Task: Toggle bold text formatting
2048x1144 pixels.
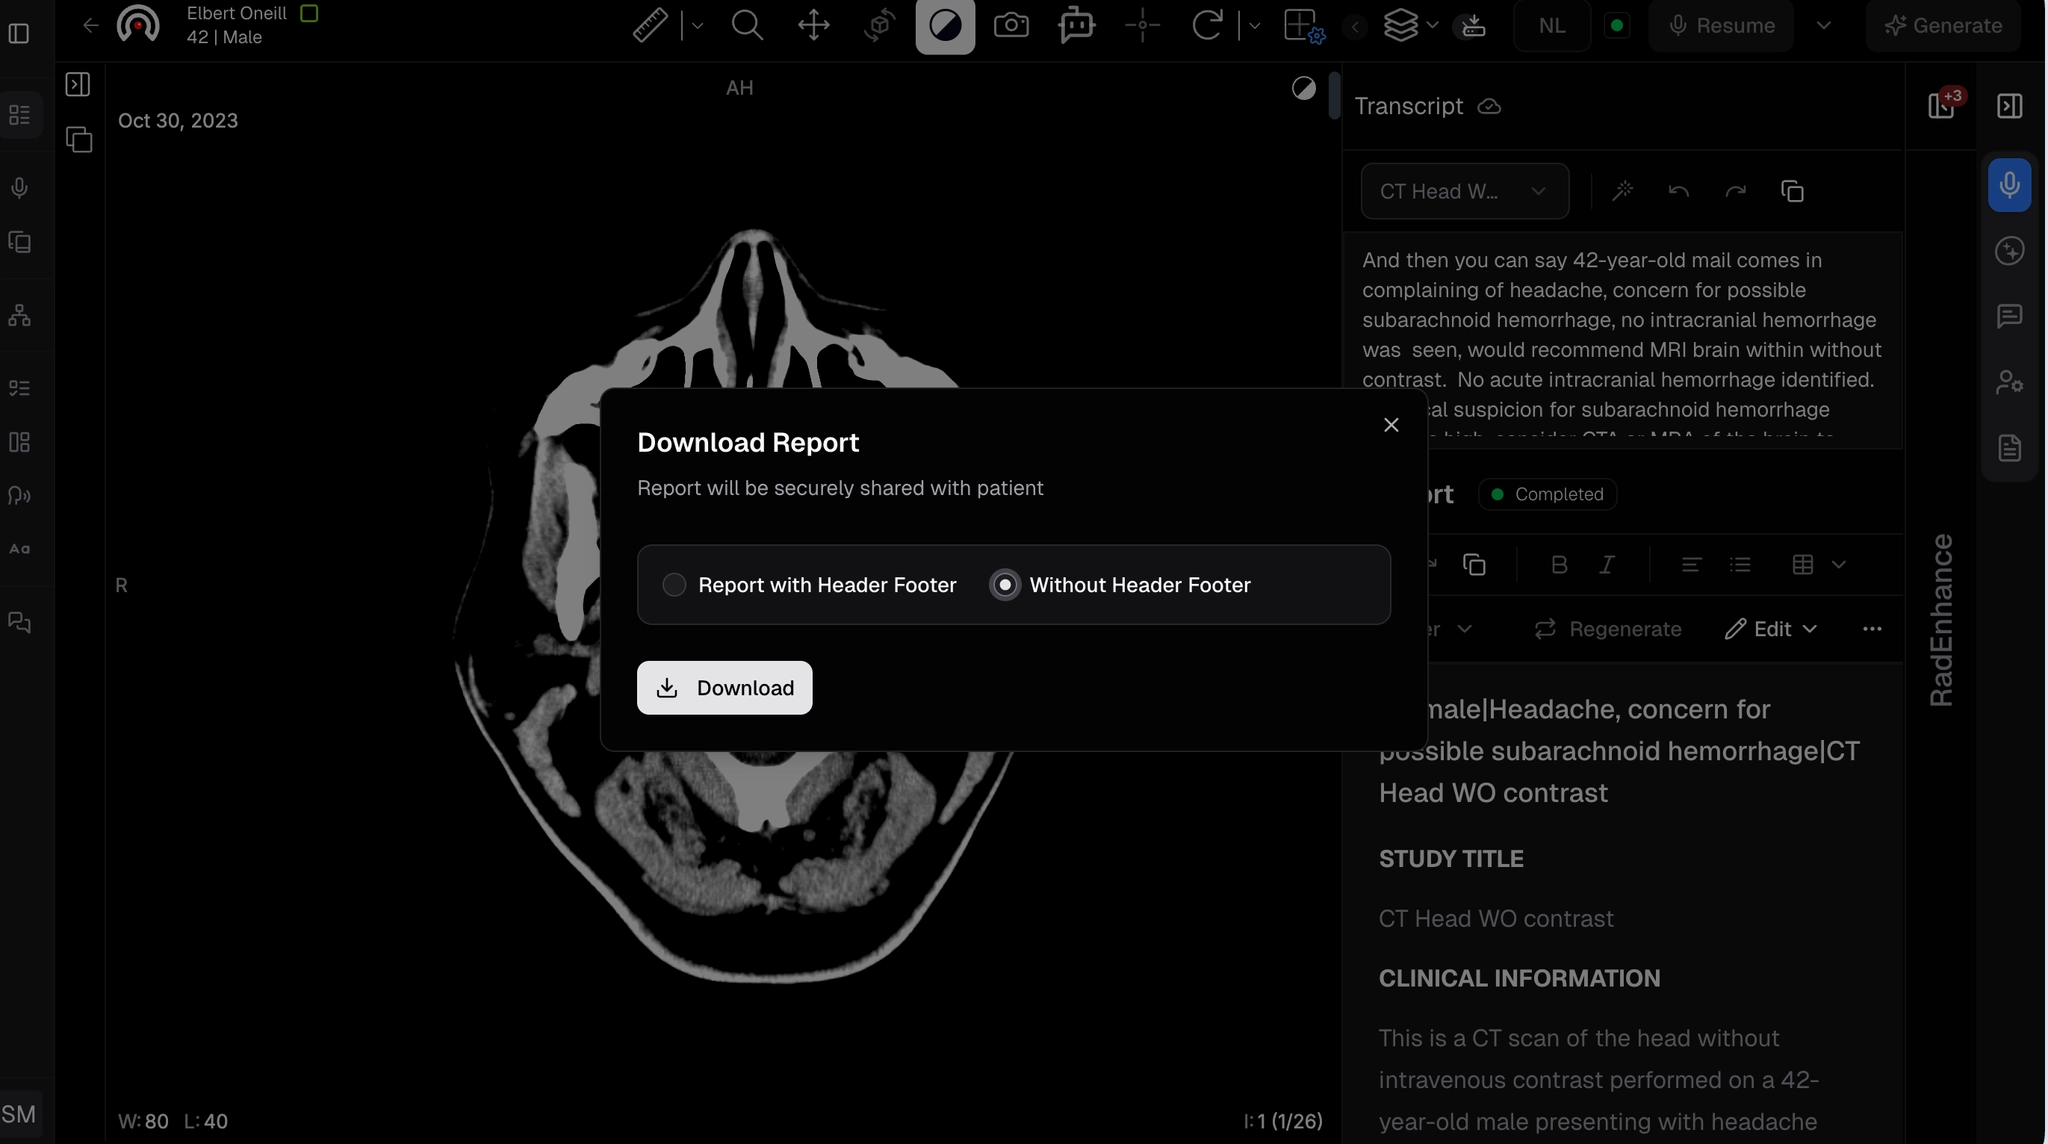Action: coord(1558,565)
